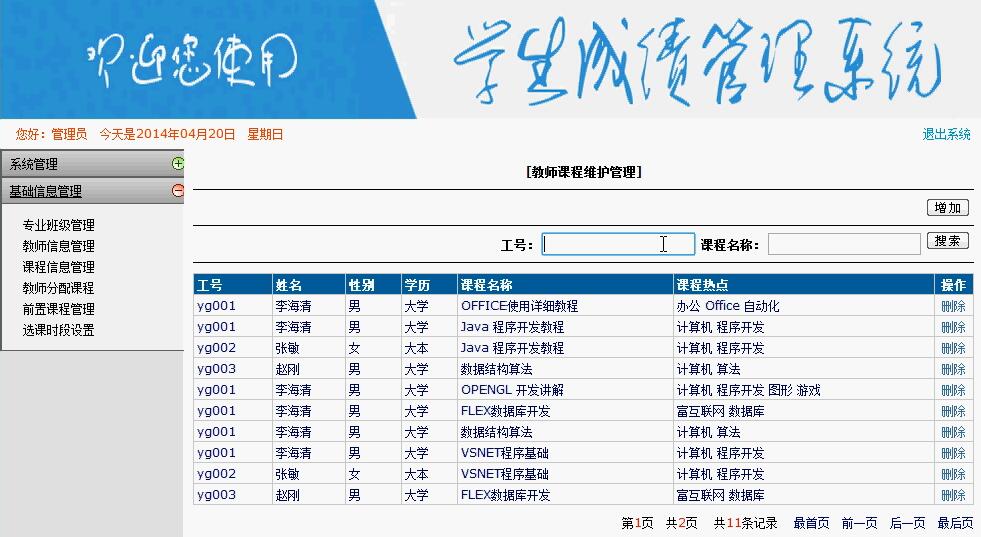Open 专业班级管理 in the sidebar
981x537 pixels.
coord(59,225)
